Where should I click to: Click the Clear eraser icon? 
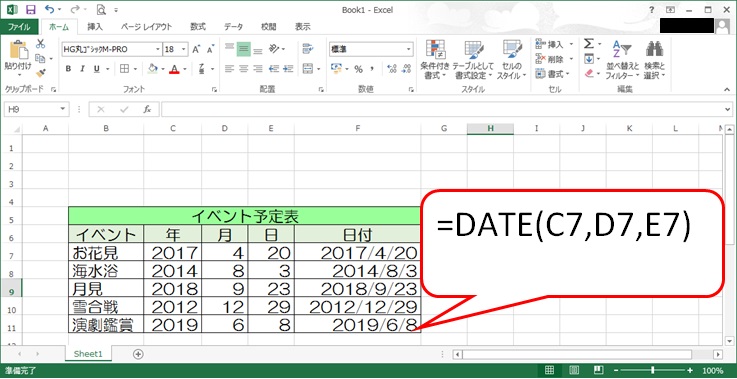589,74
